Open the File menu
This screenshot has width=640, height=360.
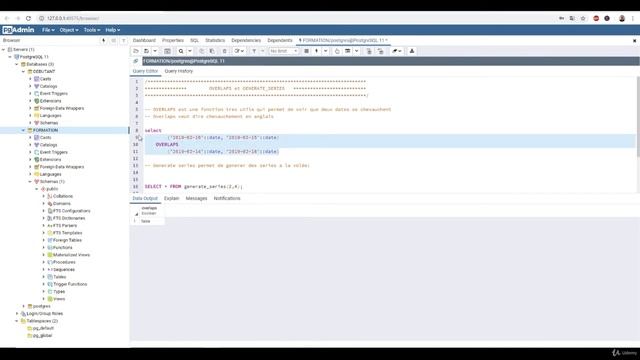pyautogui.click(x=48, y=30)
